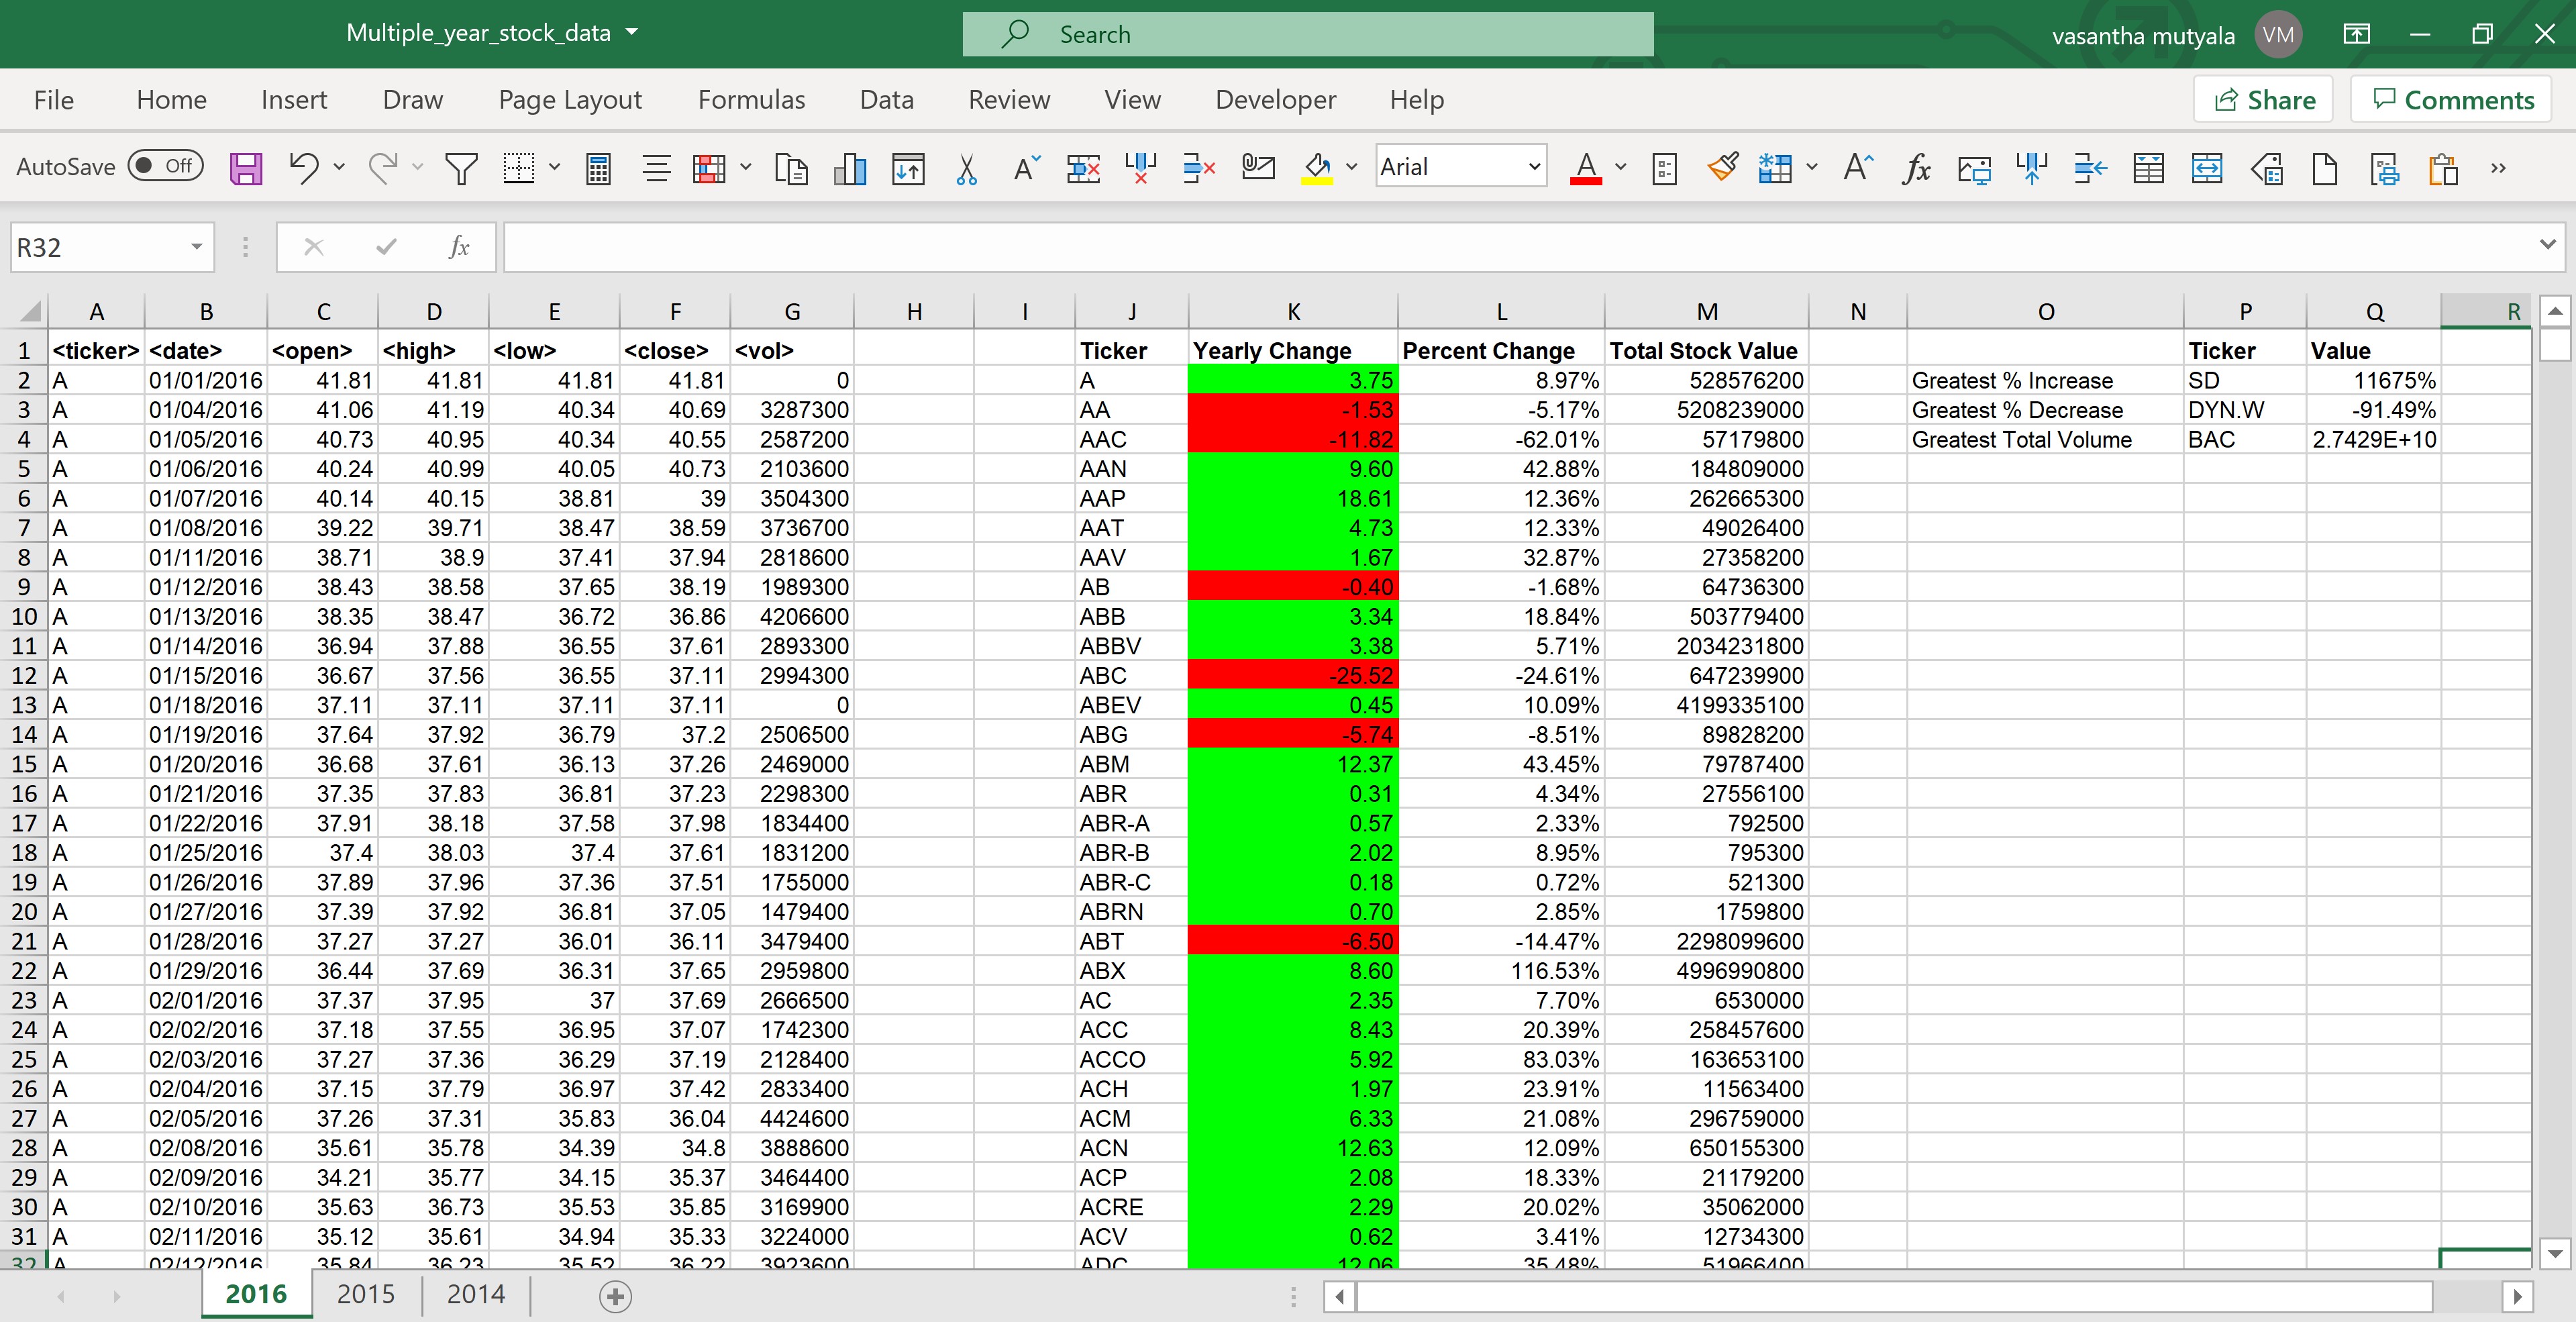This screenshot has height=1322, width=2576.
Task: Toggle the AutoSave switch
Action: tap(165, 166)
